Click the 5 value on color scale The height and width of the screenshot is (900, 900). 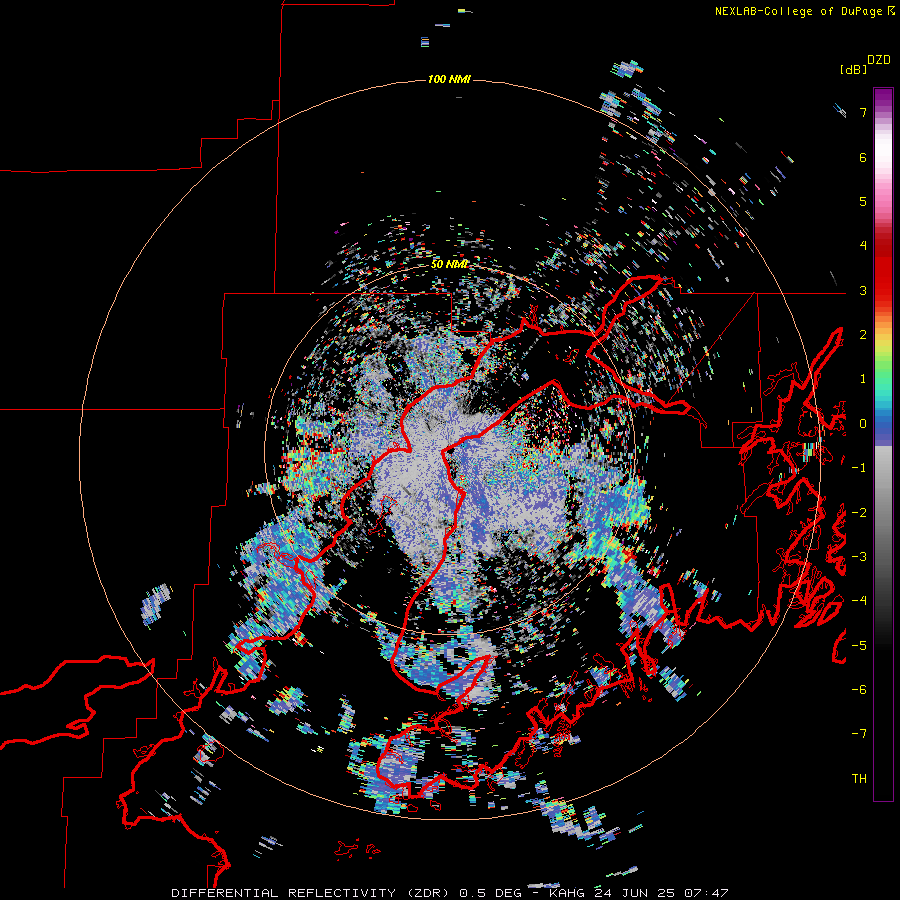[x=863, y=201]
